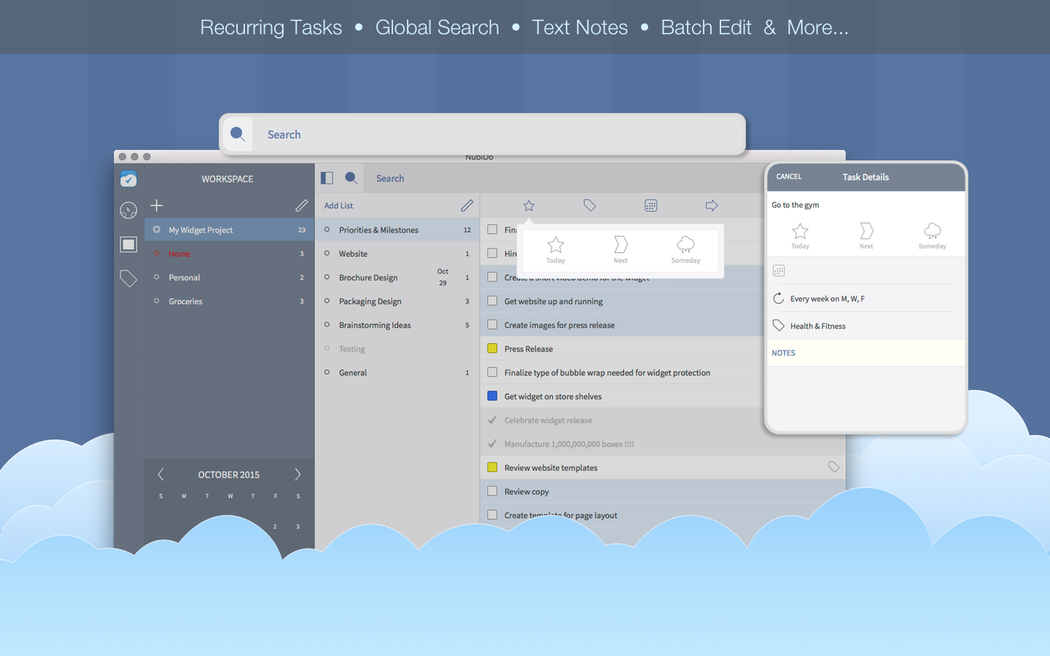
Task: Go to previous month in calendar
Action: 161,475
